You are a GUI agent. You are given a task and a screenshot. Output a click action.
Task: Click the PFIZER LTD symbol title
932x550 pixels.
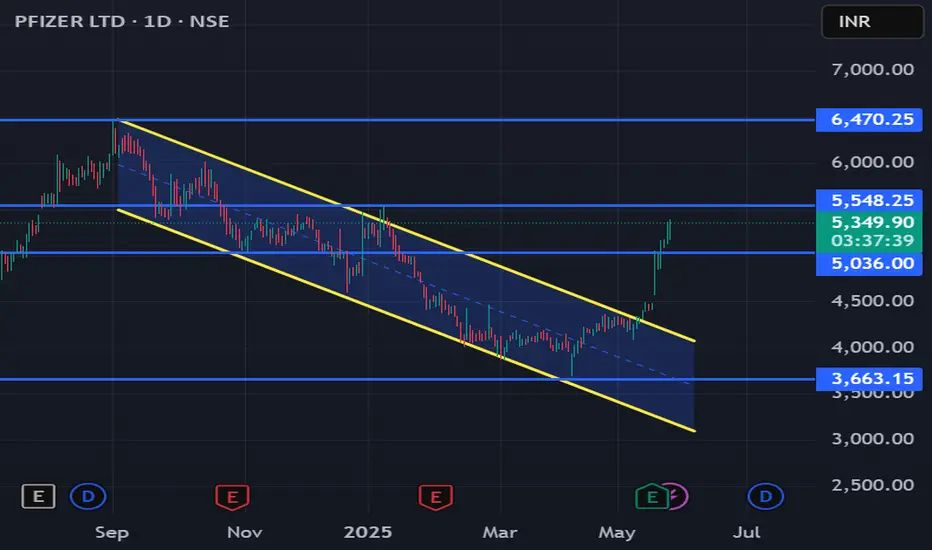pyautogui.click(x=70, y=21)
